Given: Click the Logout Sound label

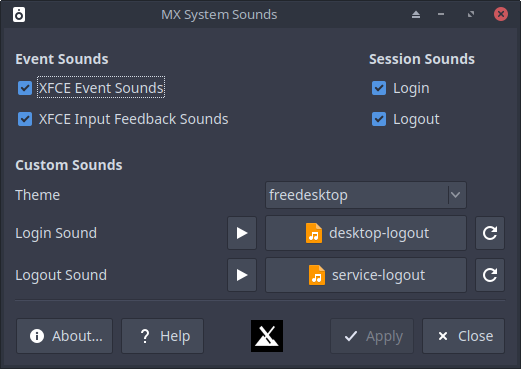Looking at the screenshot, I should coord(61,275).
